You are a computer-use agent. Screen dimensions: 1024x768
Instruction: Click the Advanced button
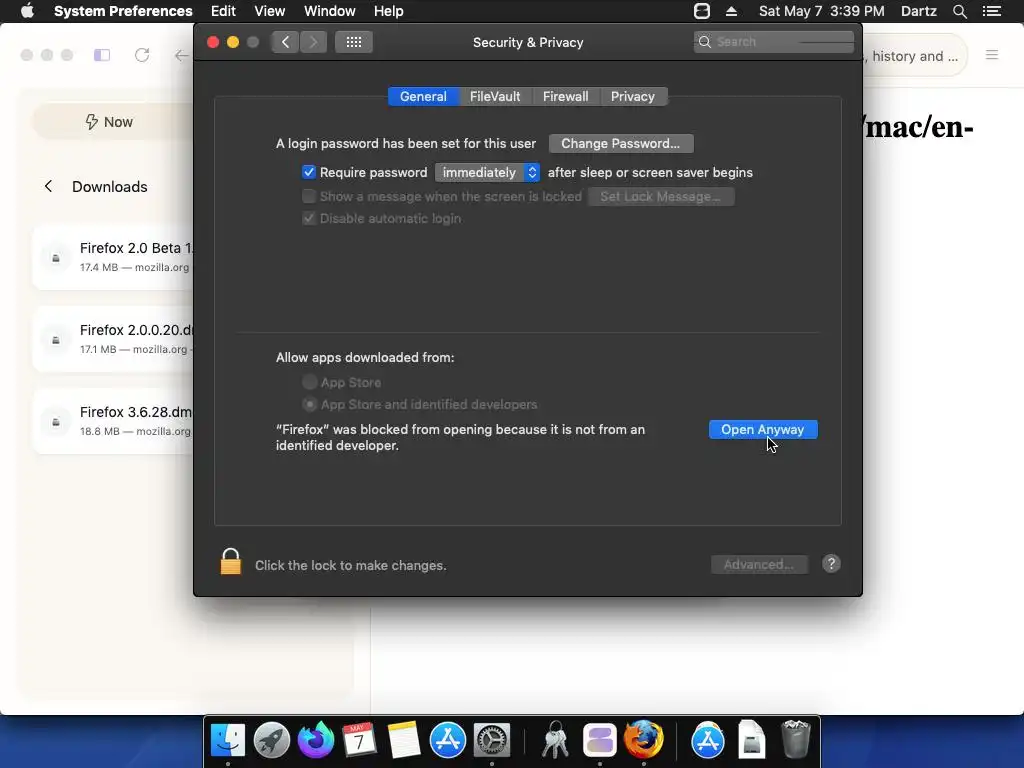click(759, 564)
